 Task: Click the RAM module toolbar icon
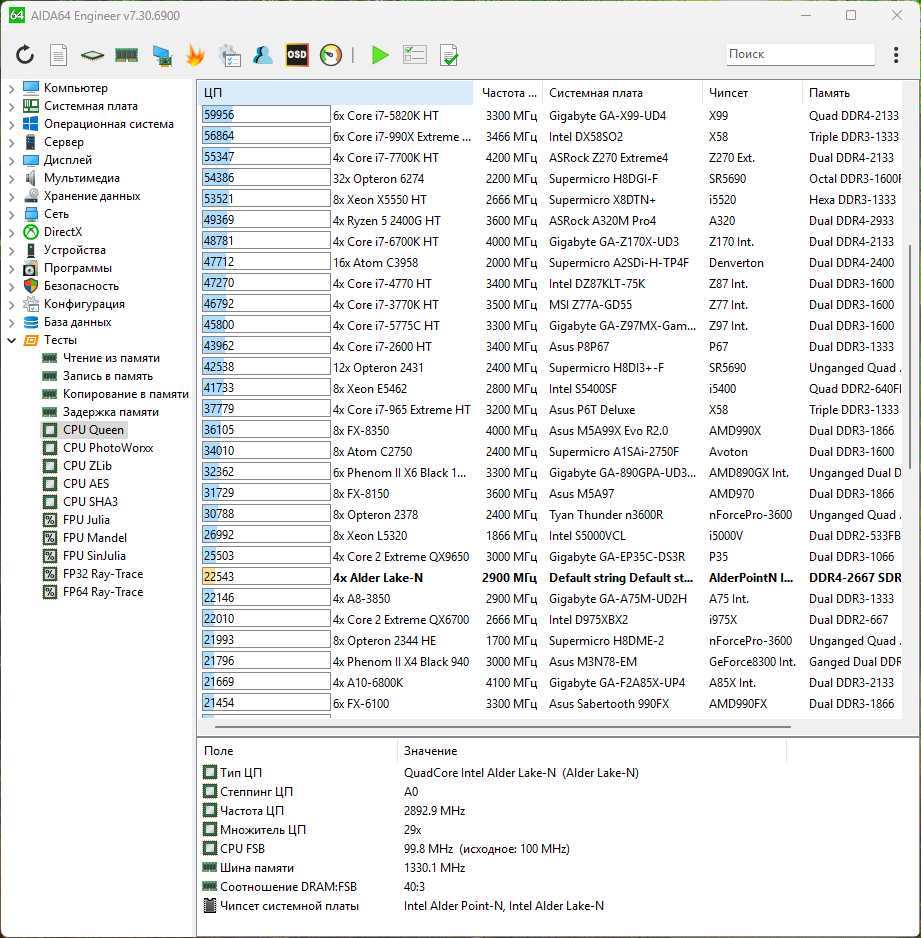[127, 55]
